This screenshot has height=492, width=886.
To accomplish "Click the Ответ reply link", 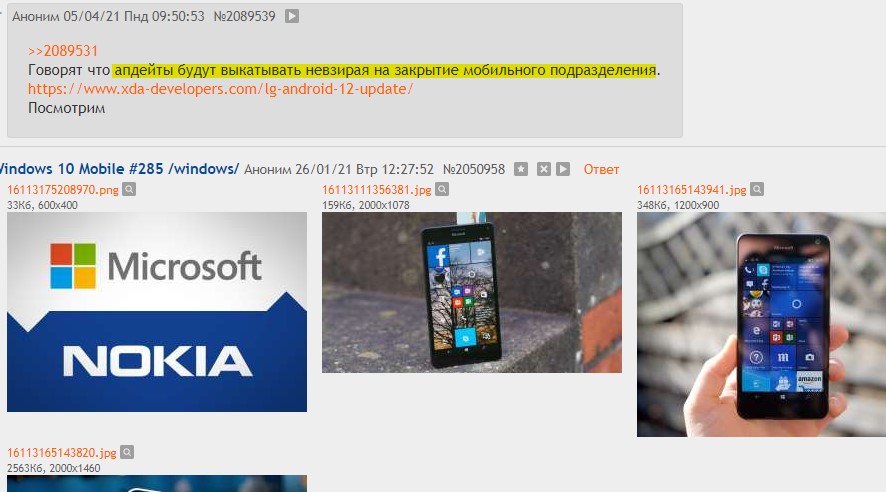I will [x=601, y=169].
